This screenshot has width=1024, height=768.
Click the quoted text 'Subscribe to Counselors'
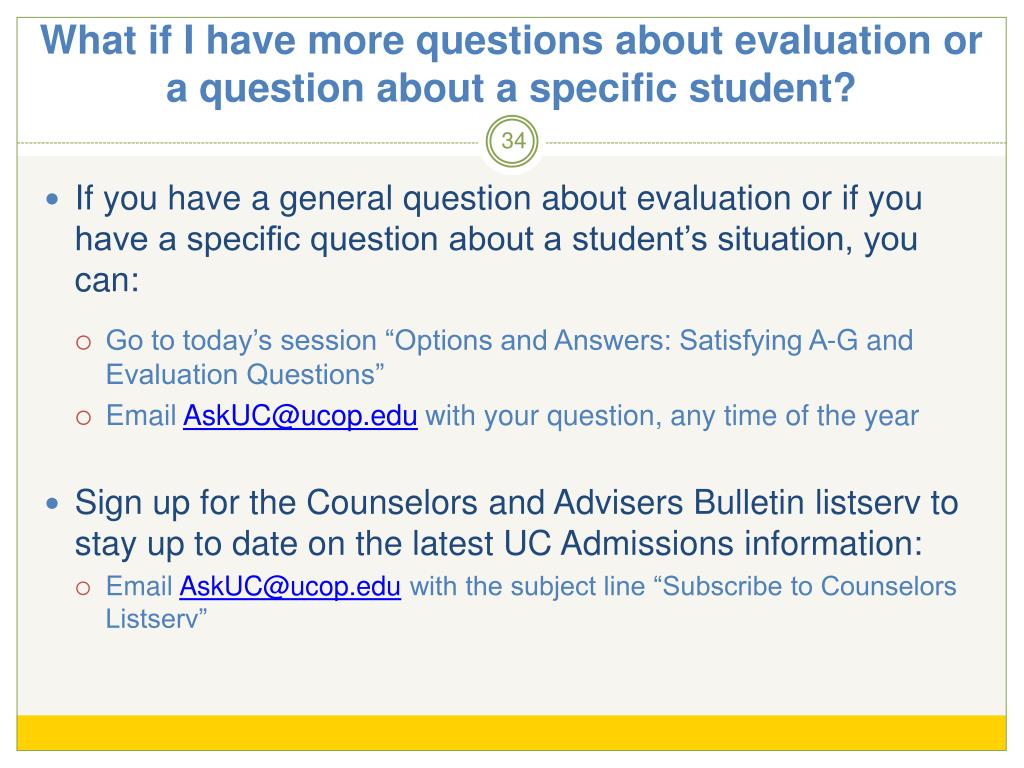[x=809, y=586]
